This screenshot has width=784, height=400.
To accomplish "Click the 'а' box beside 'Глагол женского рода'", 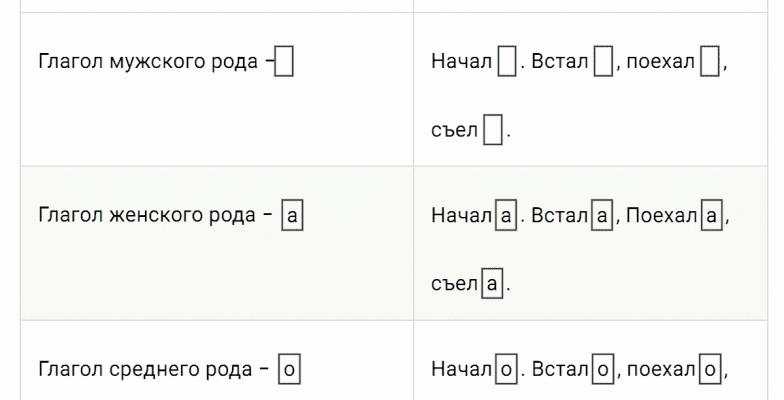I will pos(292,216).
